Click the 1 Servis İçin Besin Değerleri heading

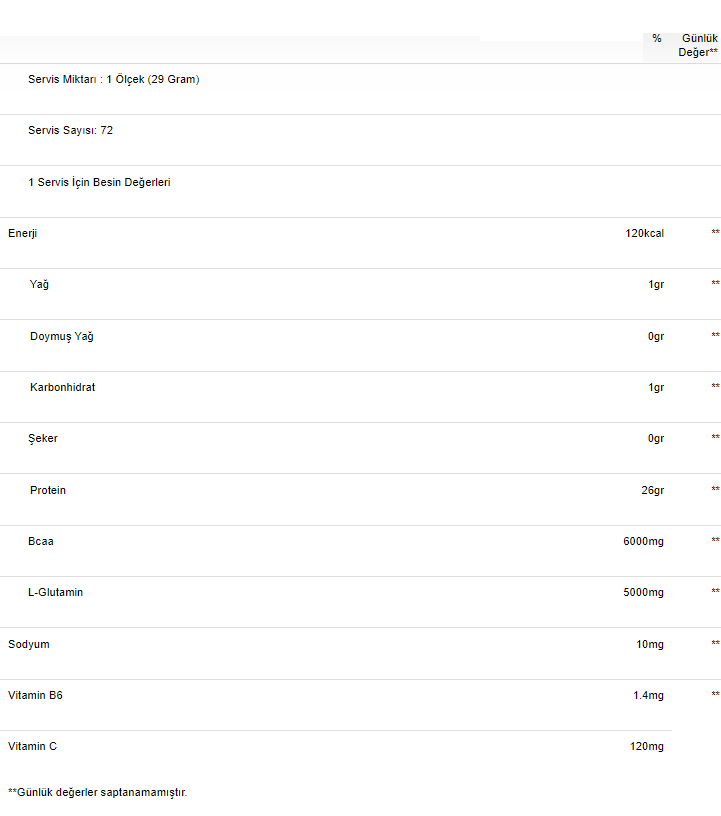coord(99,183)
